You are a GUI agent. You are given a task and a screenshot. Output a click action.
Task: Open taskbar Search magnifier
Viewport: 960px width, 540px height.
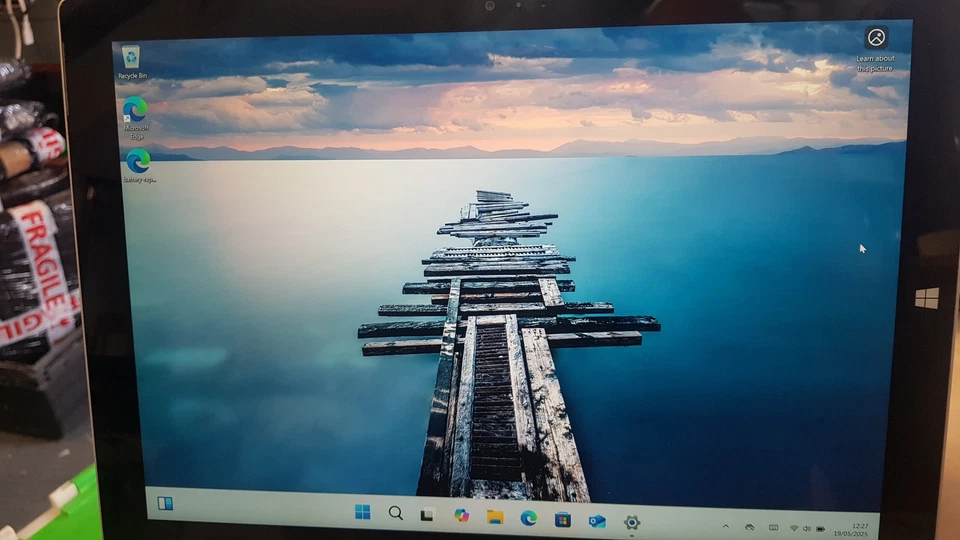tap(396, 513)
